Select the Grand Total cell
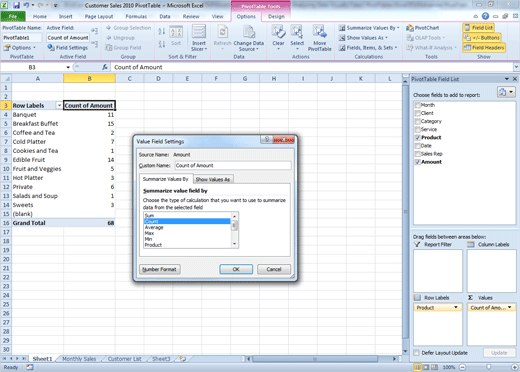The width and height of the screenshot is (520, 372). [x=37, y=223]
